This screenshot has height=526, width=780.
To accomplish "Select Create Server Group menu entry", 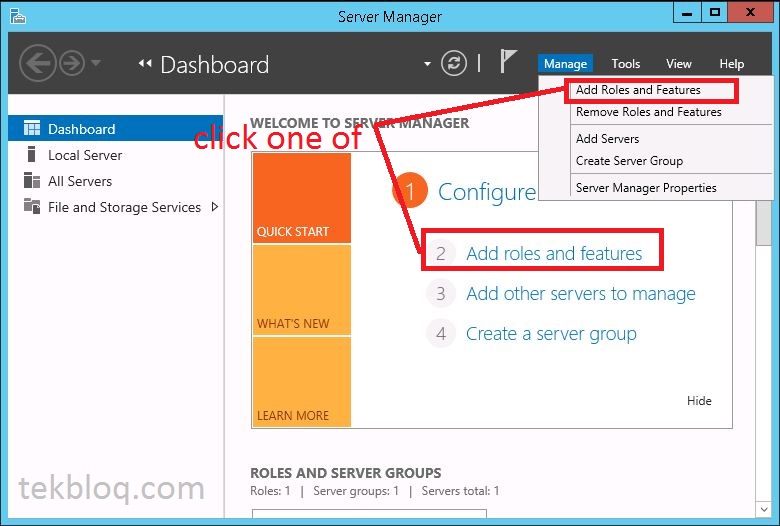I will click(x=629, y=161).
